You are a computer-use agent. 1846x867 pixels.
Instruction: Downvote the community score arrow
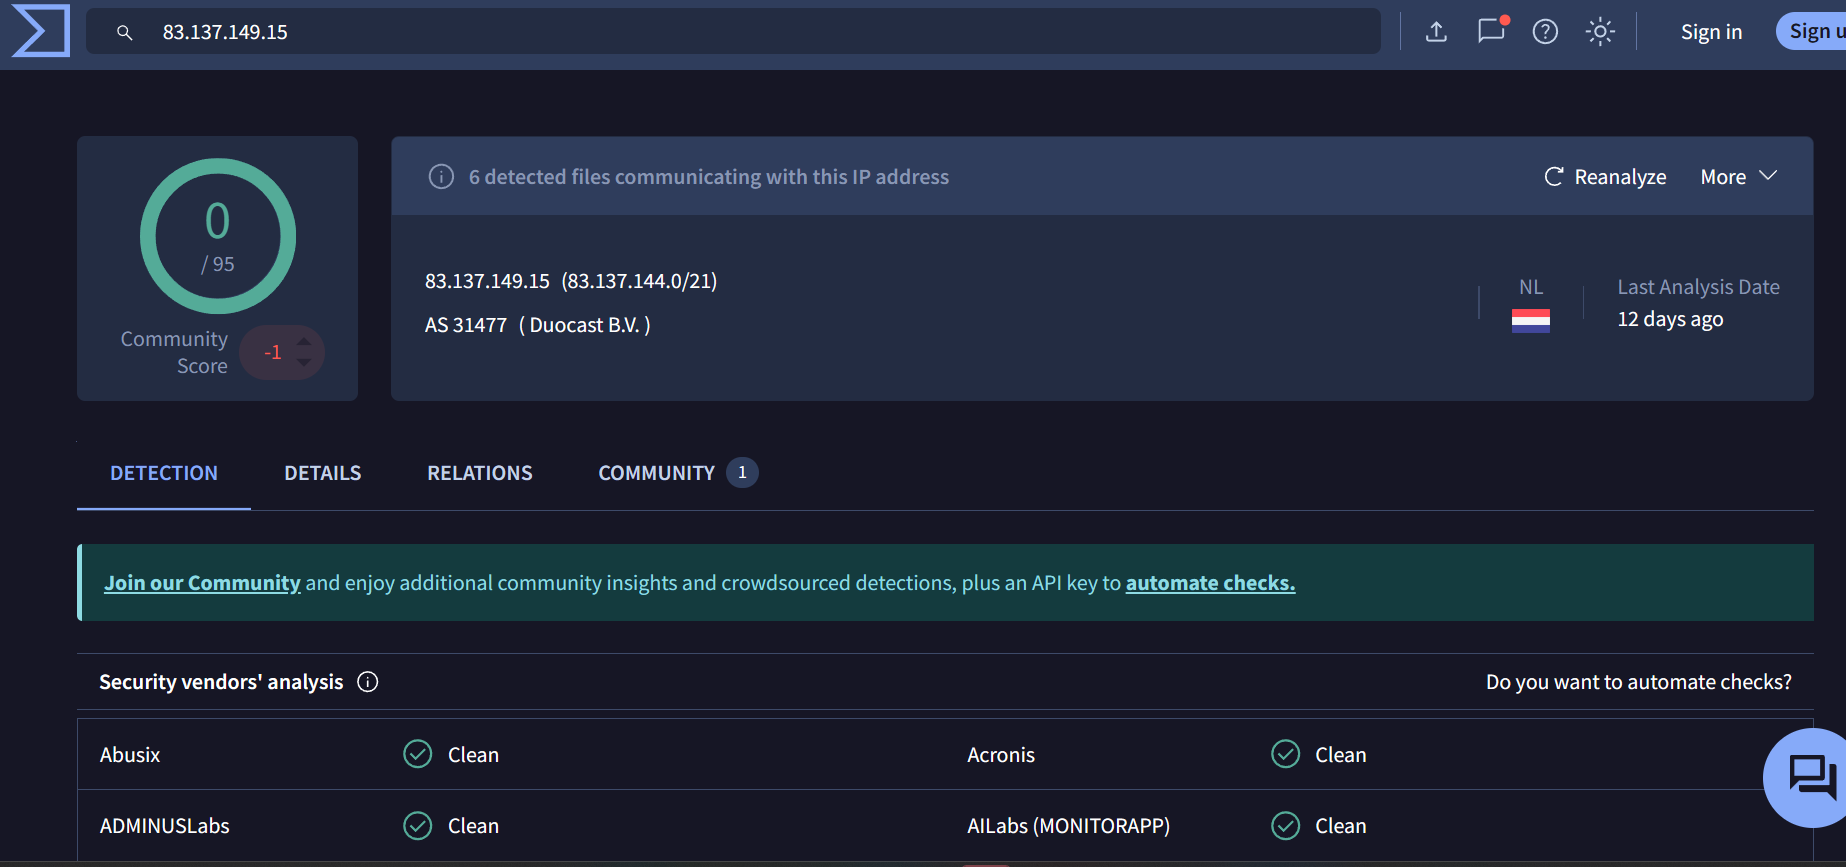click(304, 363)
